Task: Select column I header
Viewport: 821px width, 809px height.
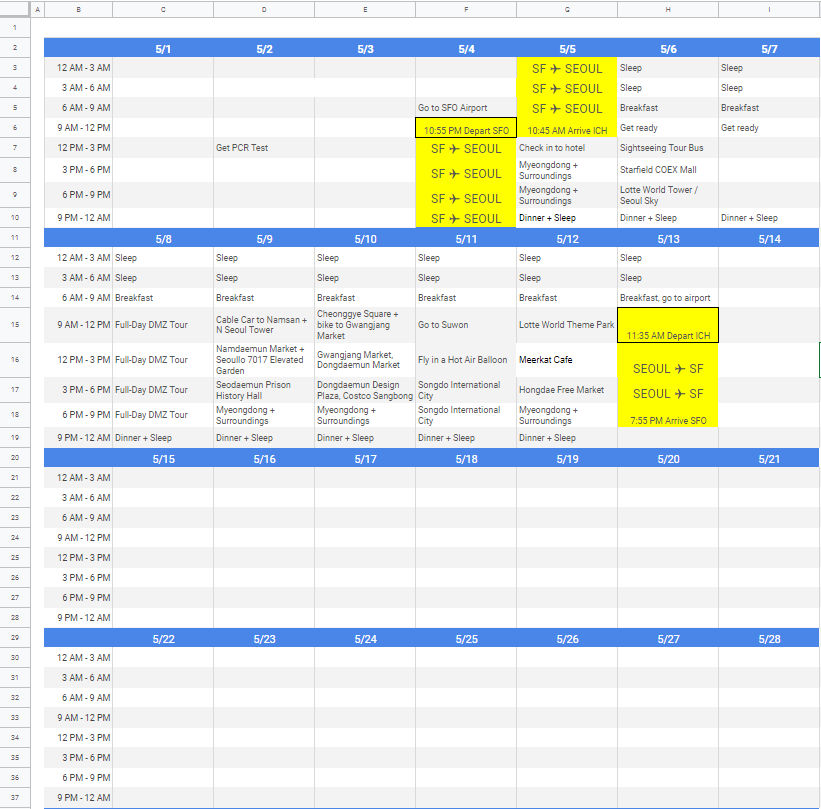Action: pyautogui.click(x=769, y=9)
